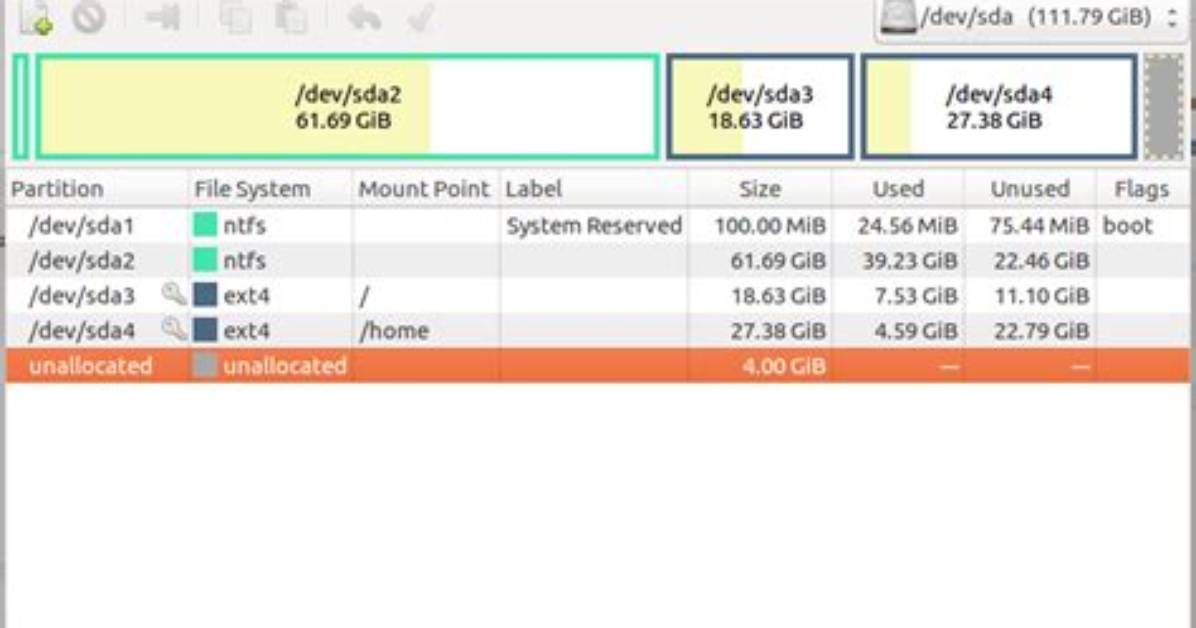This screenshot has width=1196, height=628.
Task: Click 'ntfs' text in the /dev/sda1 row
Action: coord(244,226)
